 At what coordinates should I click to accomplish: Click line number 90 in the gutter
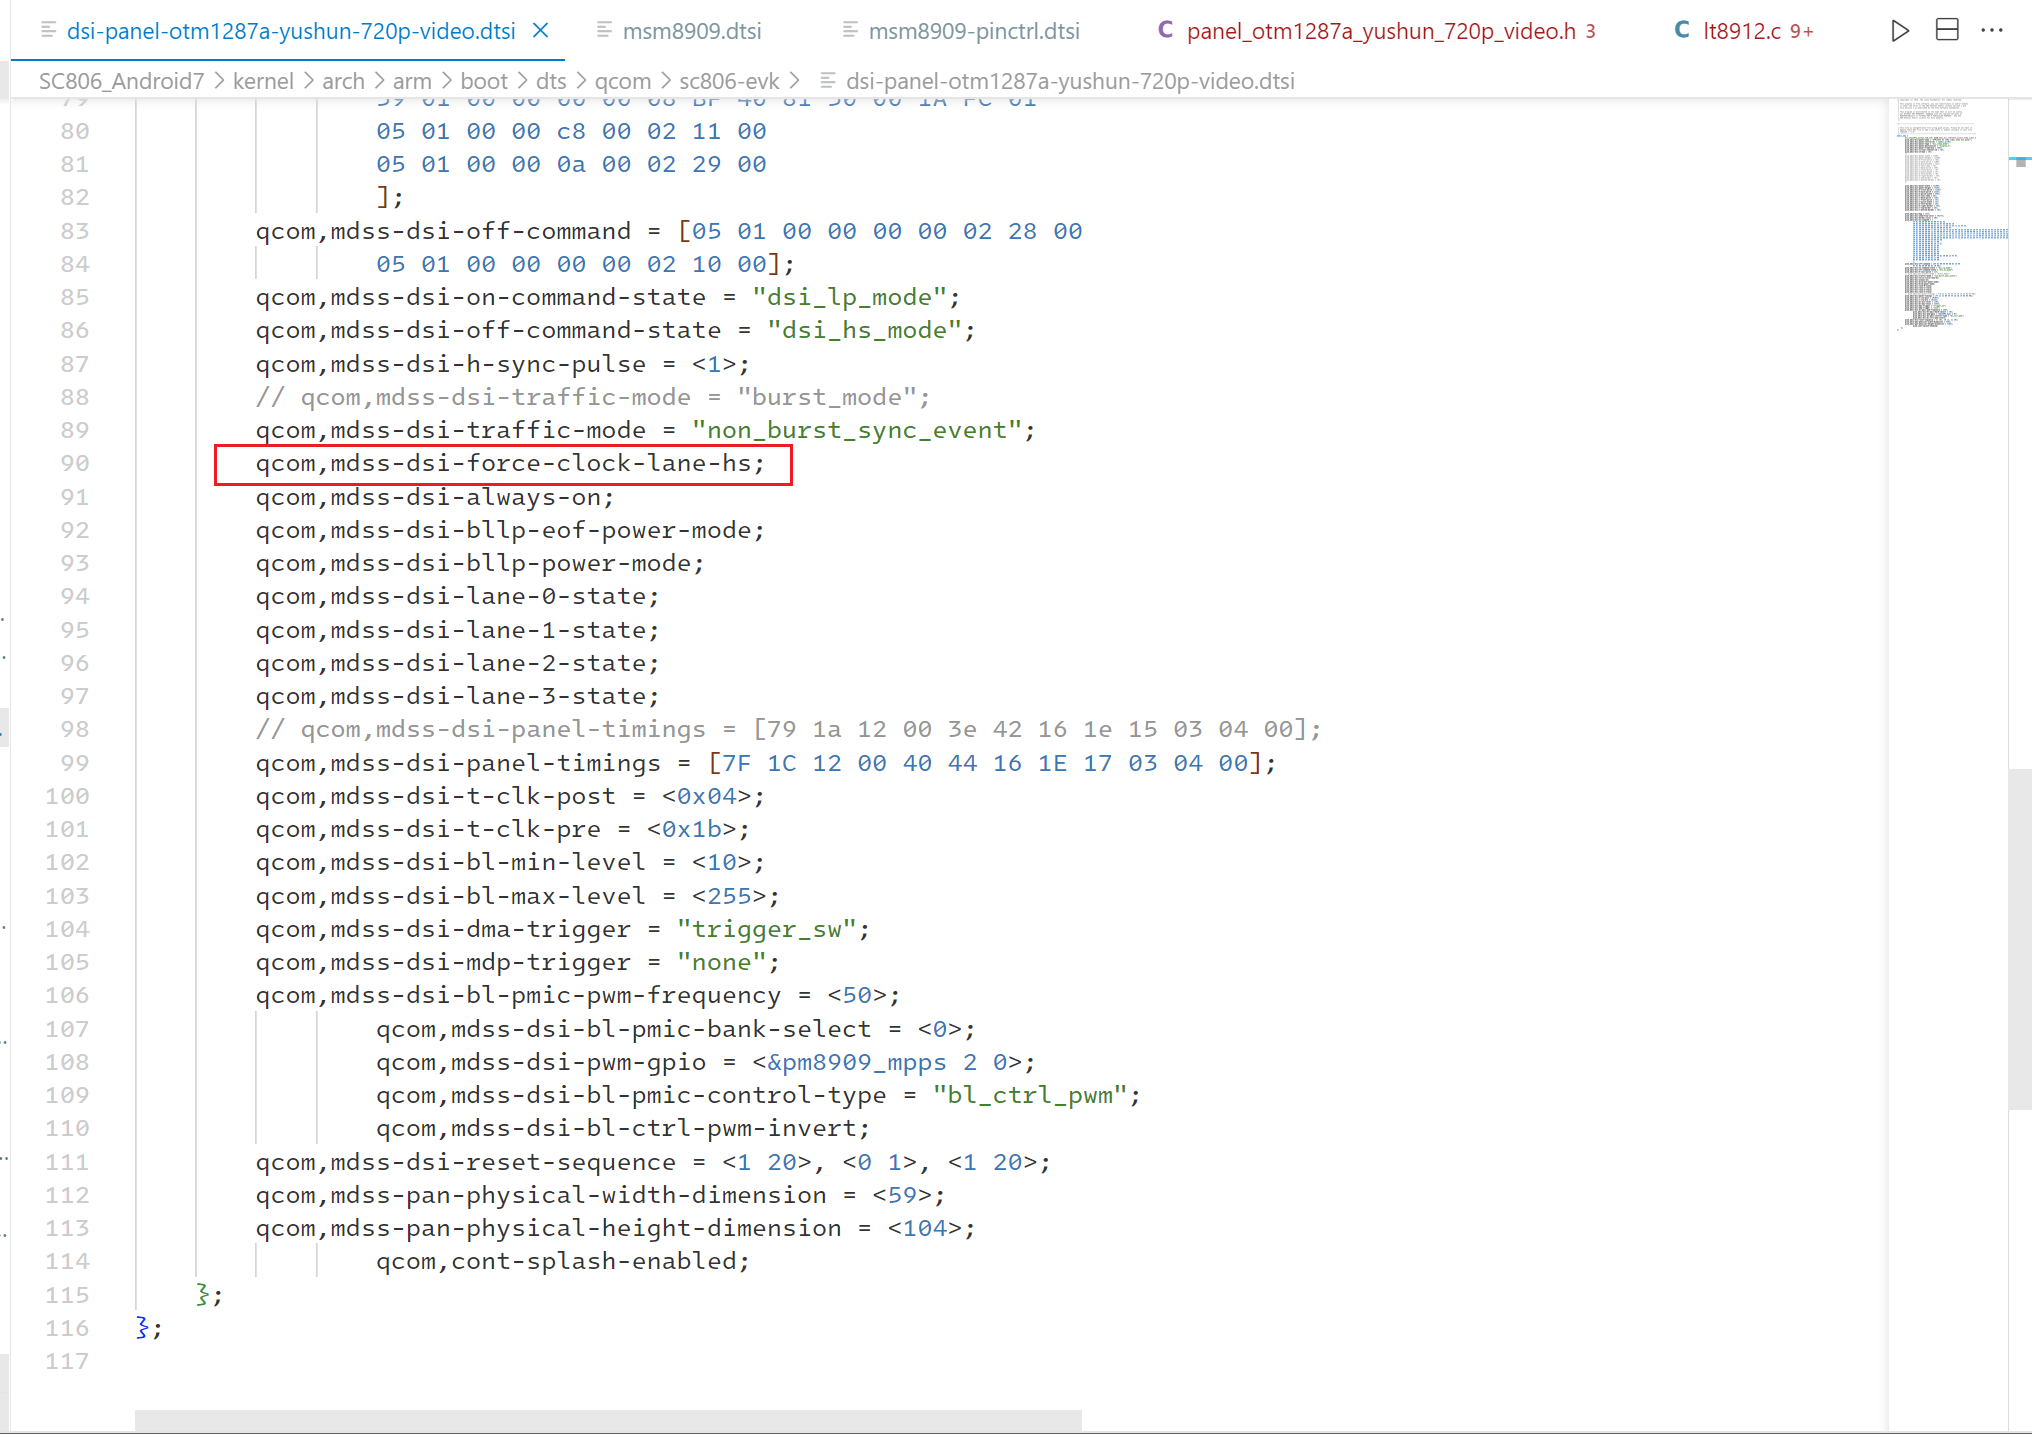tap(74, 463)
